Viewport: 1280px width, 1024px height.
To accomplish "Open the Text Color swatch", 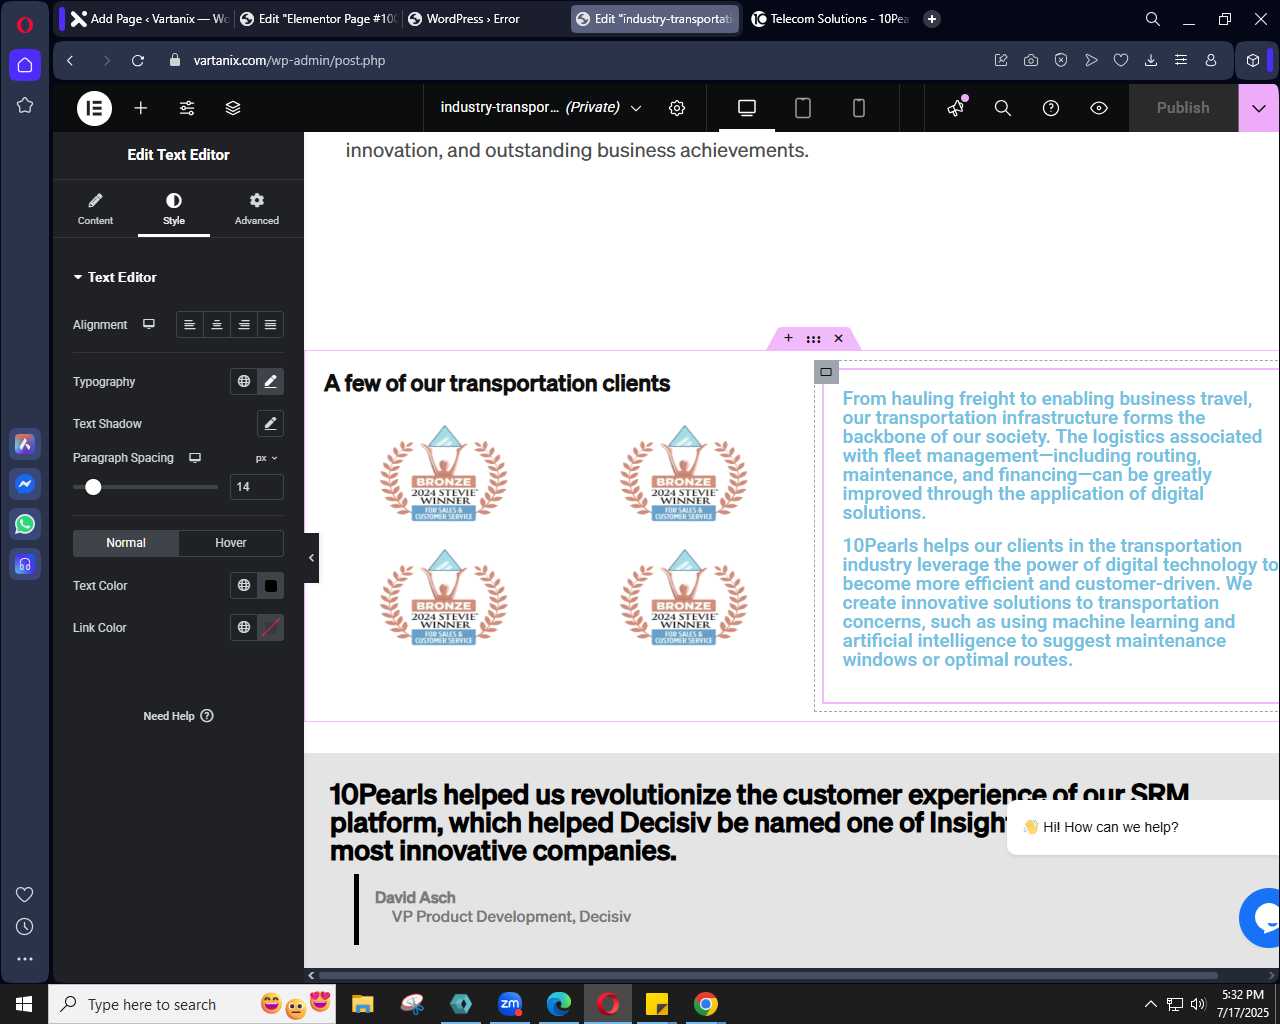I will click(270, 586).
